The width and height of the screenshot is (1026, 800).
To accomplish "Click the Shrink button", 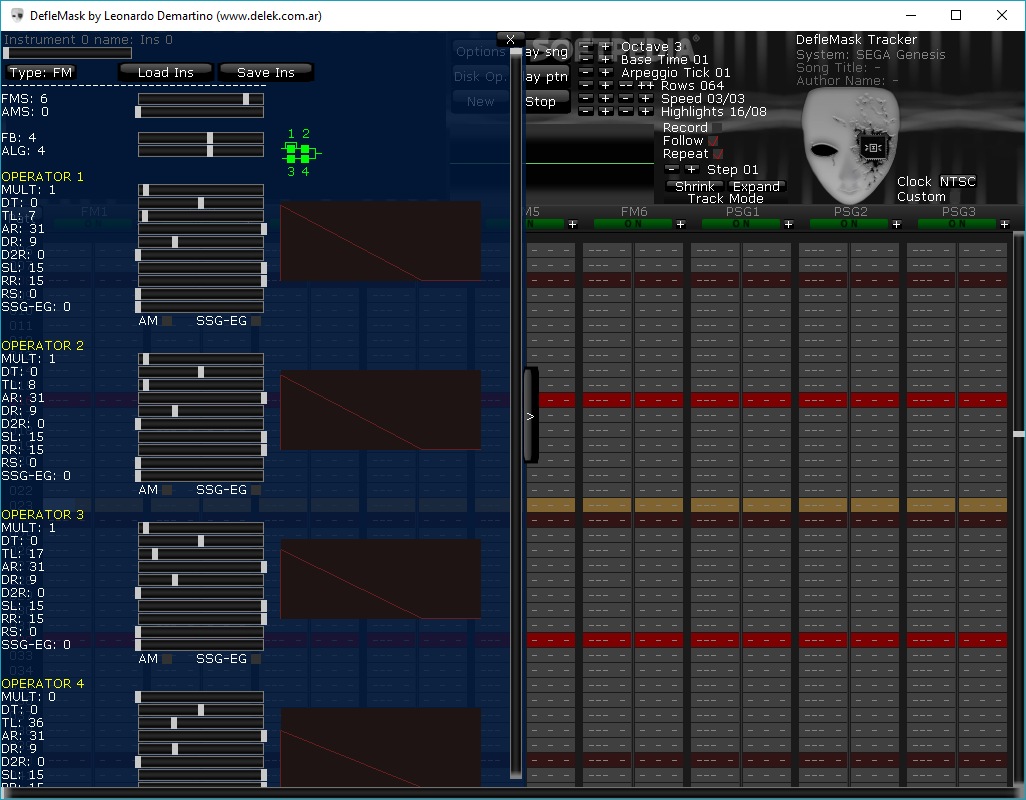I will (x=694, y=186).
